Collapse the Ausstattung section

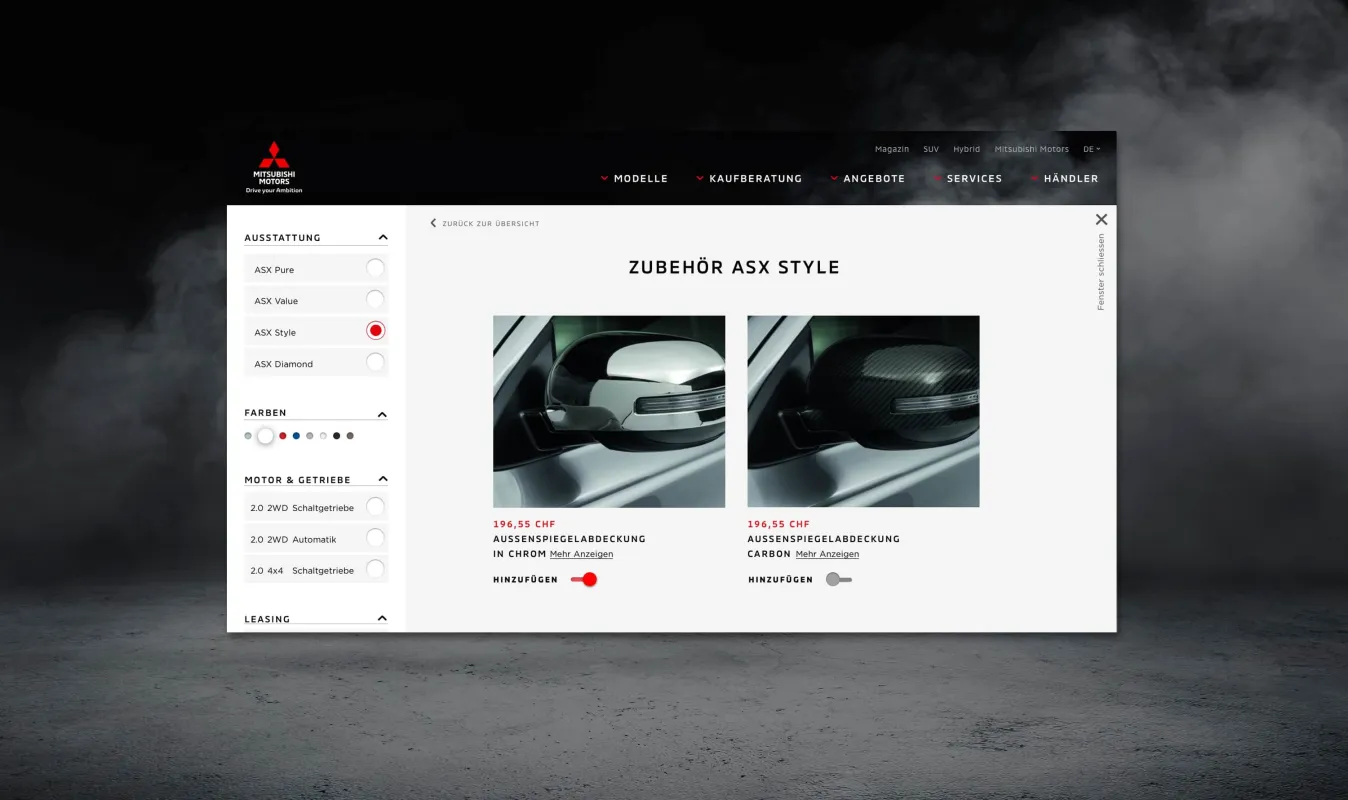[x=382, y=238]
